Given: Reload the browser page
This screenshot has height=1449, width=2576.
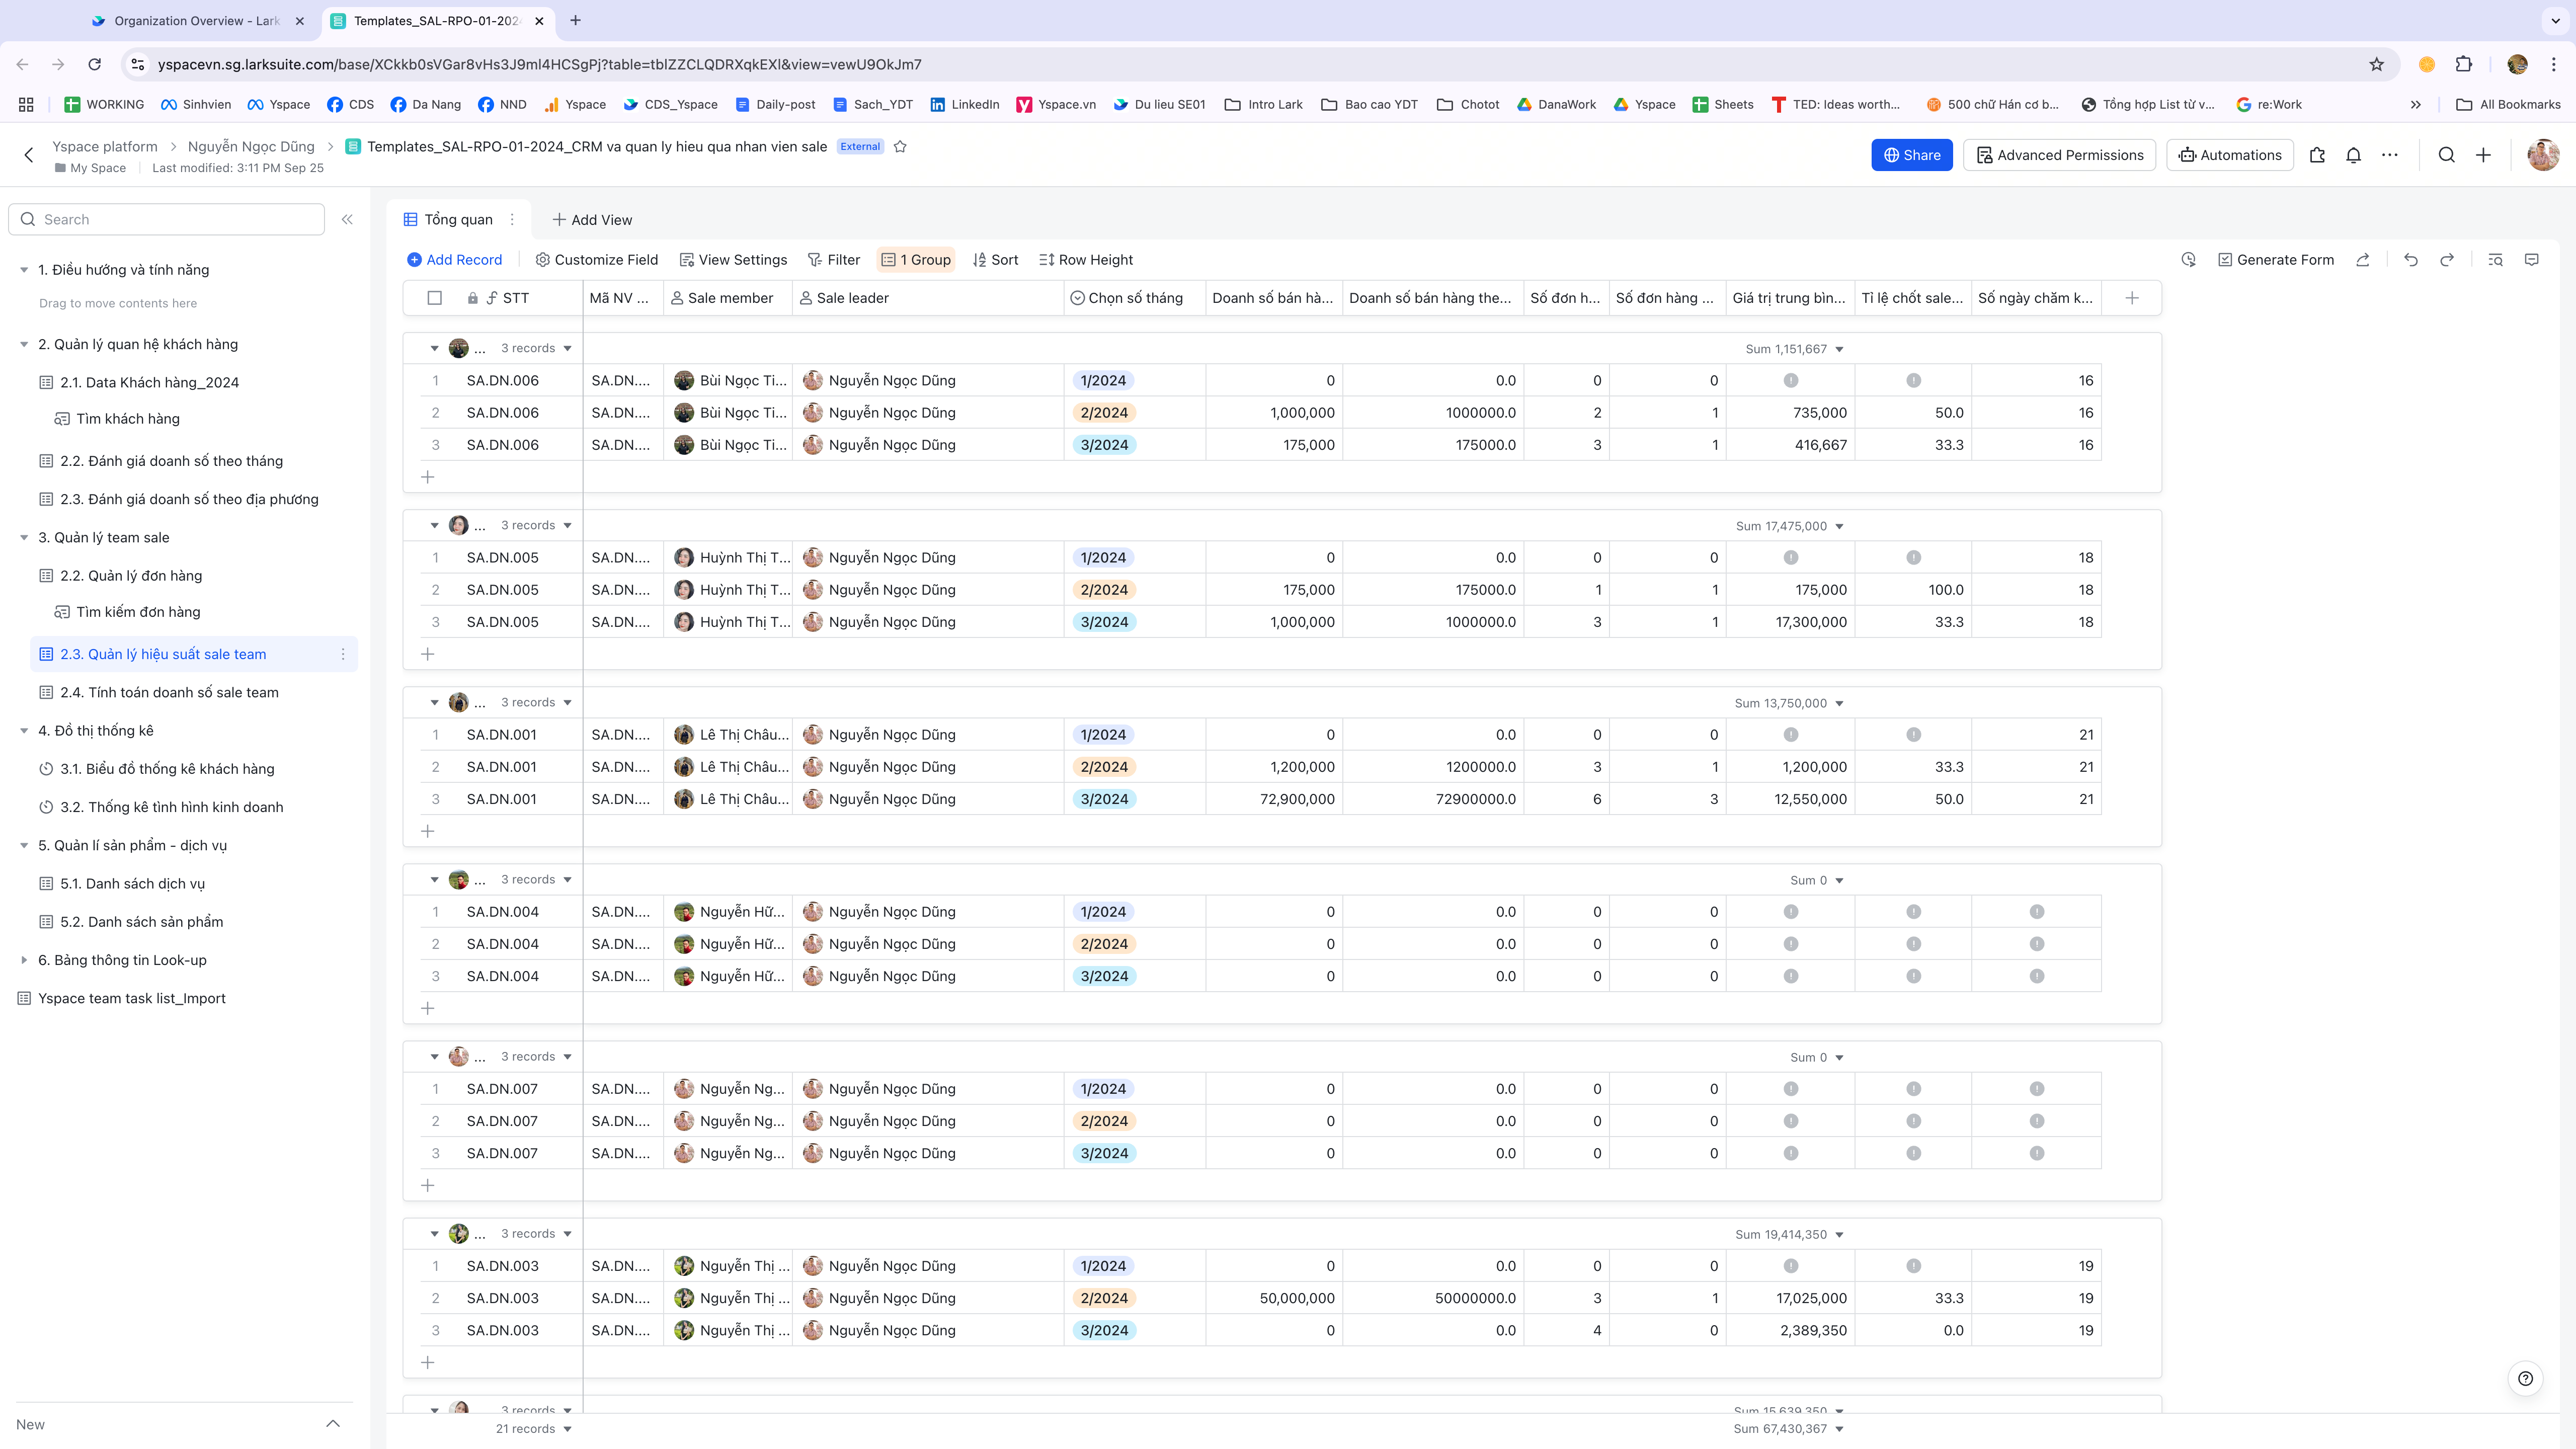Looking at the screenshot, I should [x=94, y=64].
